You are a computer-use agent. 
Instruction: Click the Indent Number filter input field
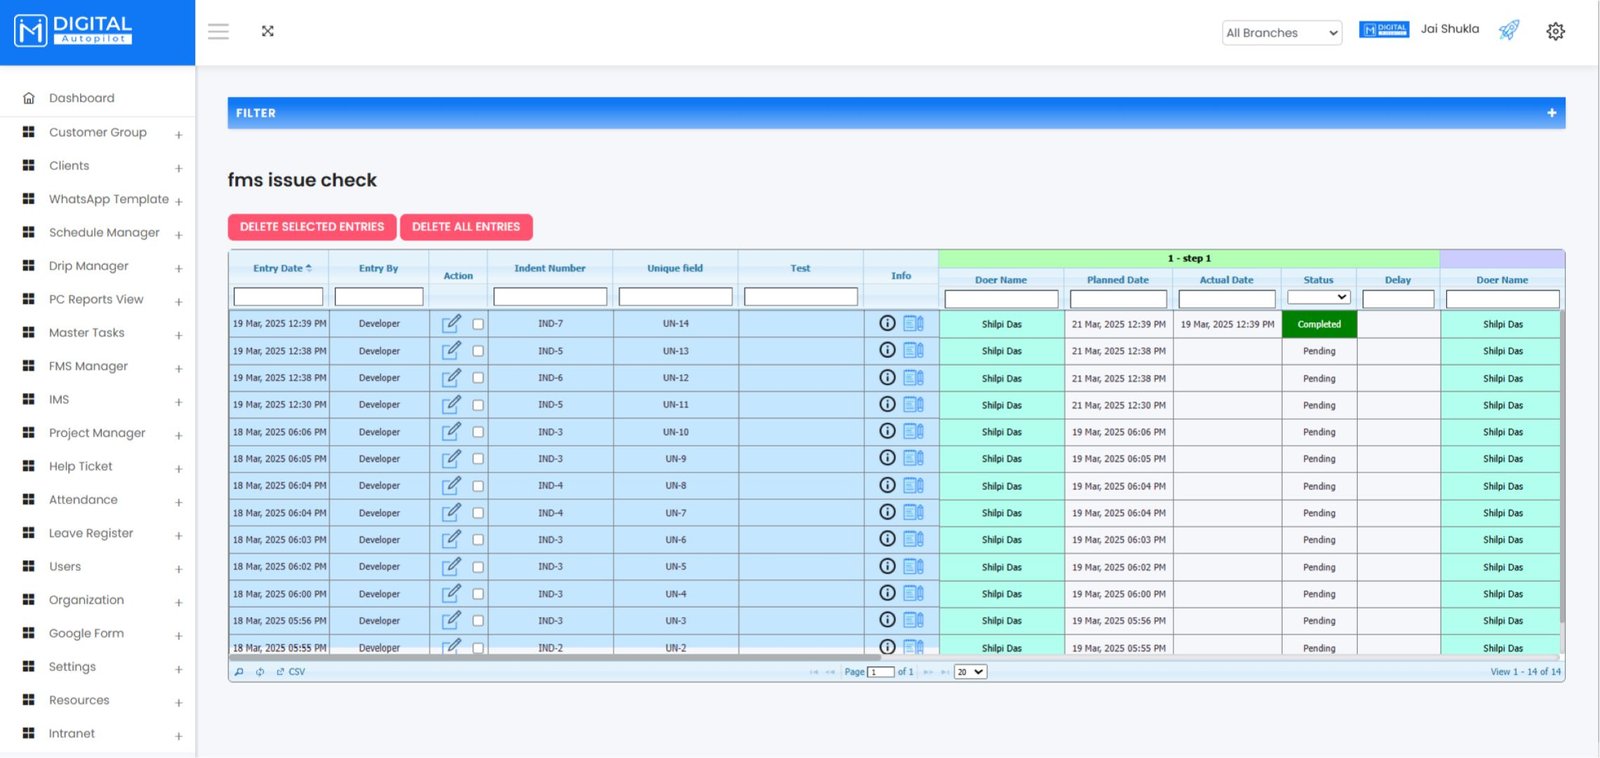click(x=550, y=298)
